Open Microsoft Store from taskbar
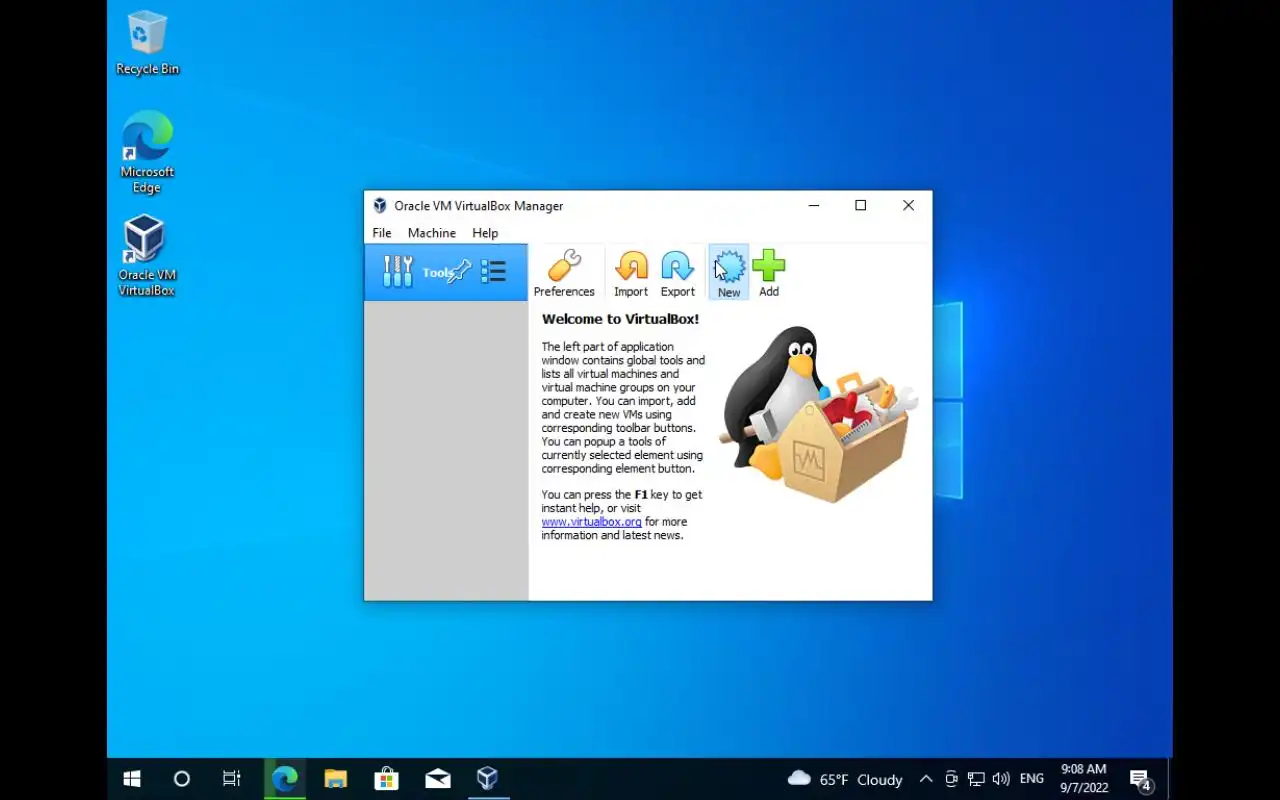 click(x=386, y=779)
